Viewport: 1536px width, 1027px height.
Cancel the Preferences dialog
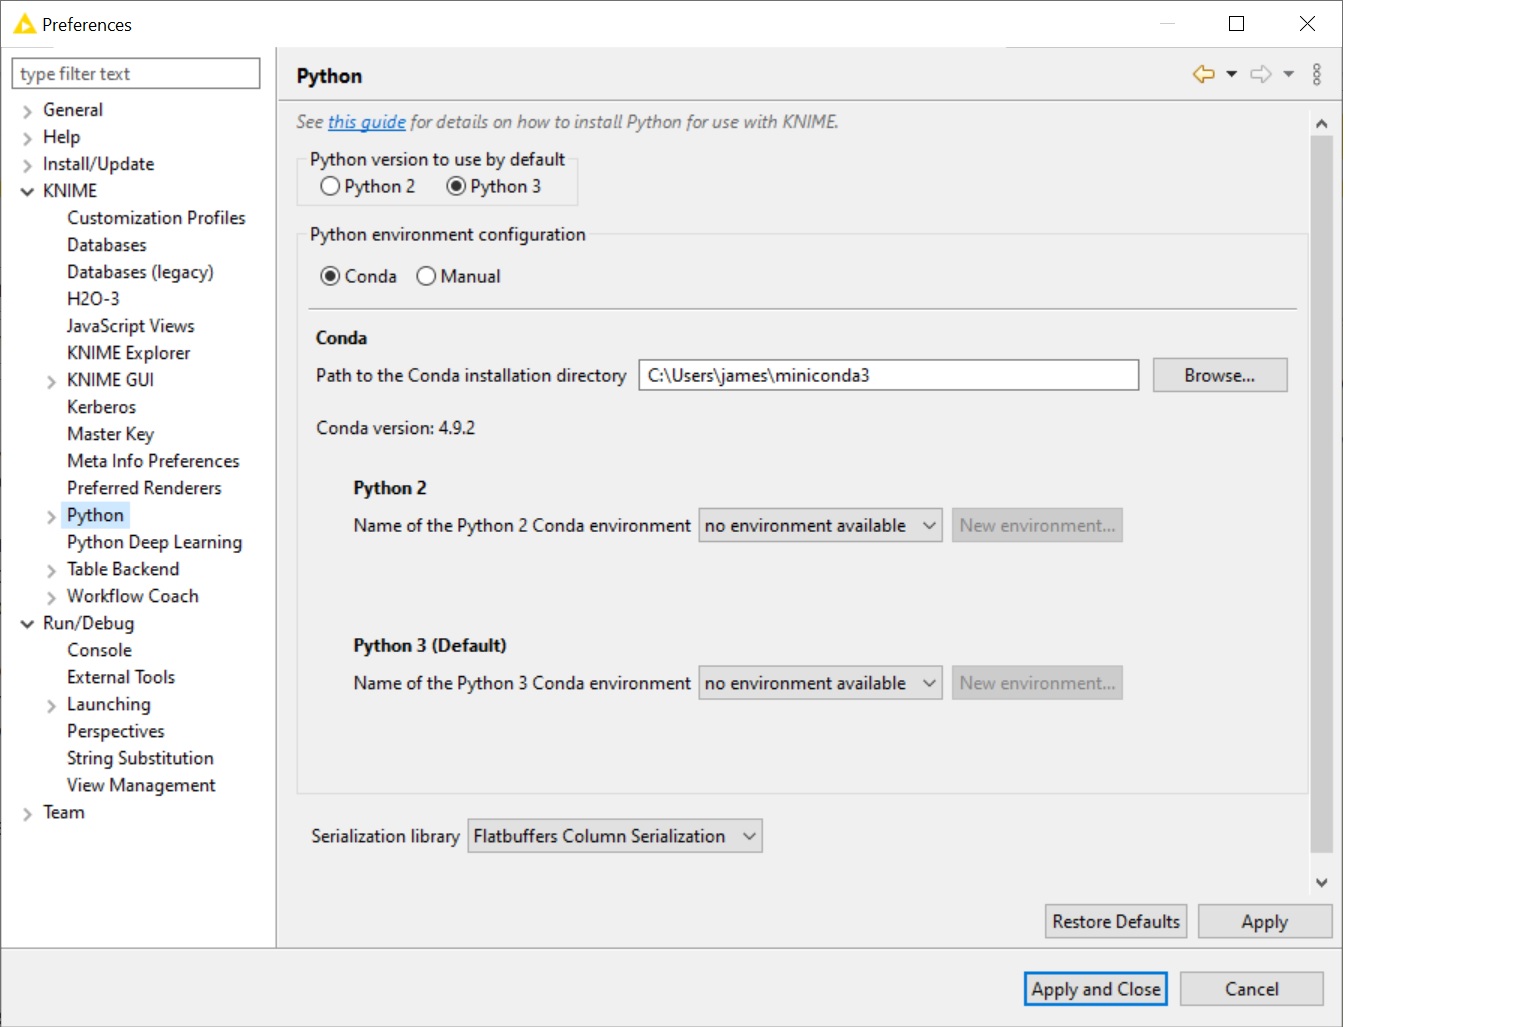pyautogui.click(x=1252, y=989)
